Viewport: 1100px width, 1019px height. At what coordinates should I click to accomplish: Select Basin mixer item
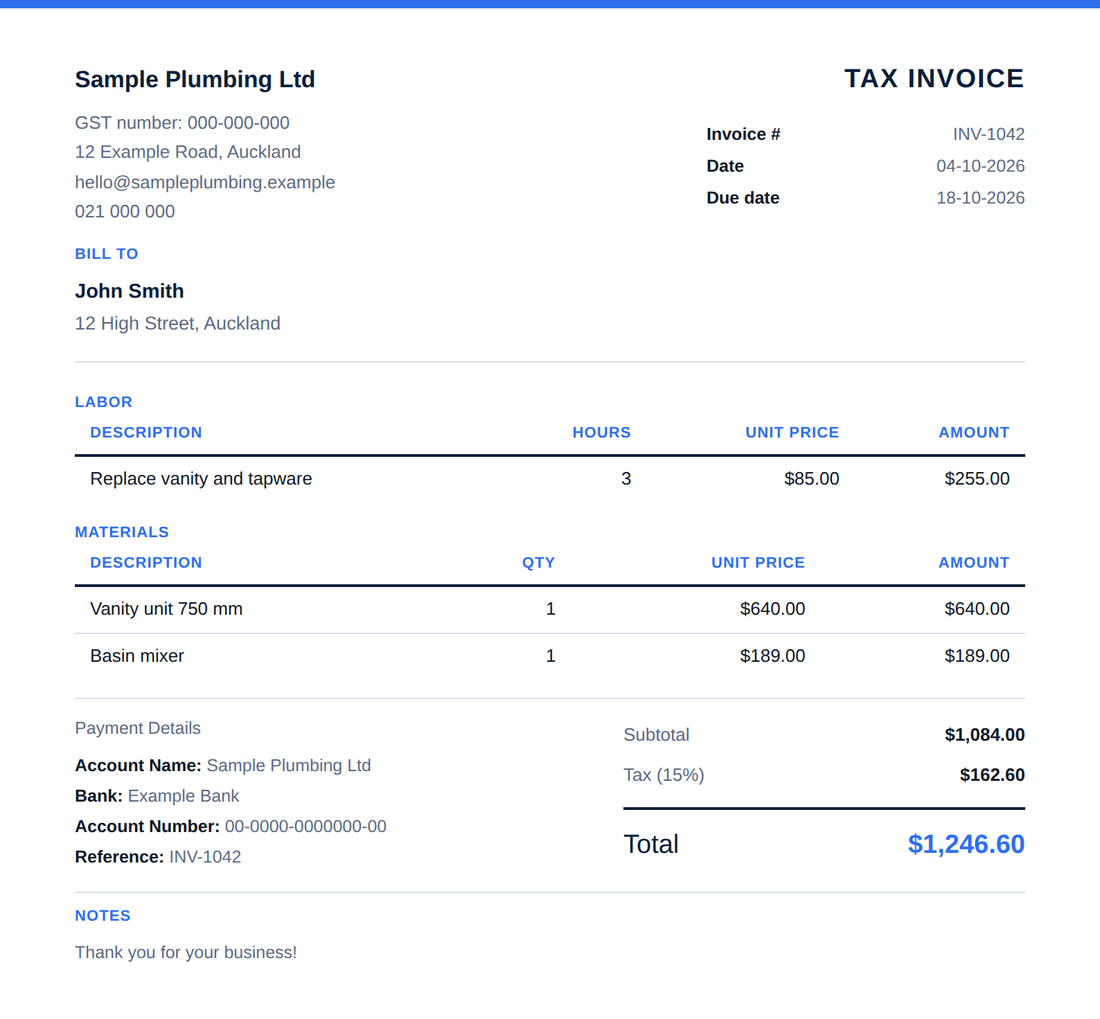coord(137,656)
